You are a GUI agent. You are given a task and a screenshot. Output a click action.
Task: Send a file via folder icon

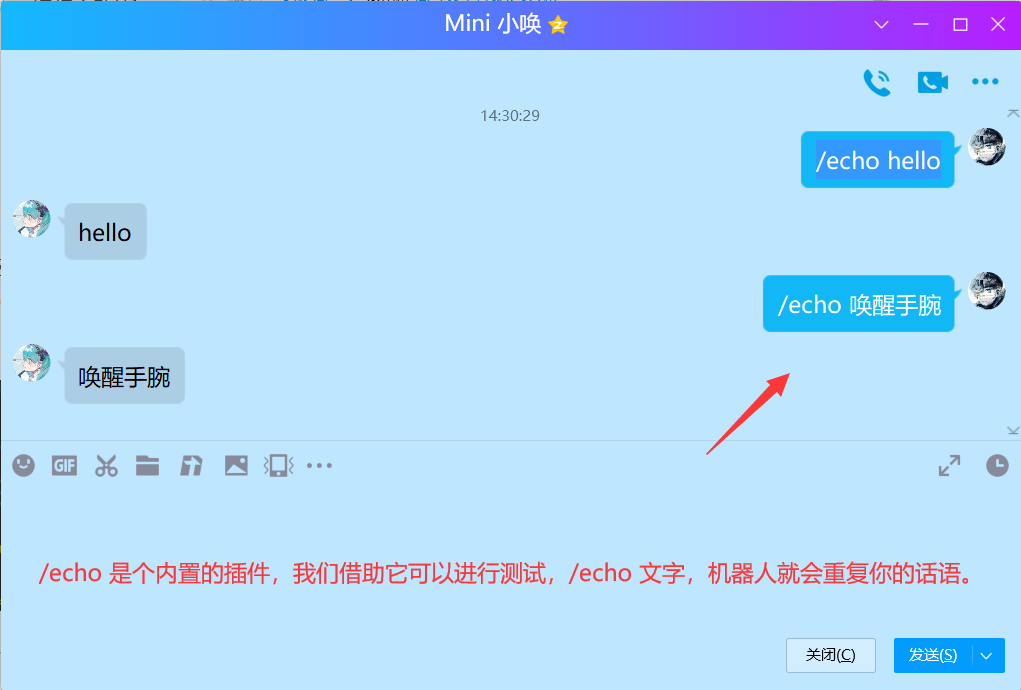[x=147, y=465]
